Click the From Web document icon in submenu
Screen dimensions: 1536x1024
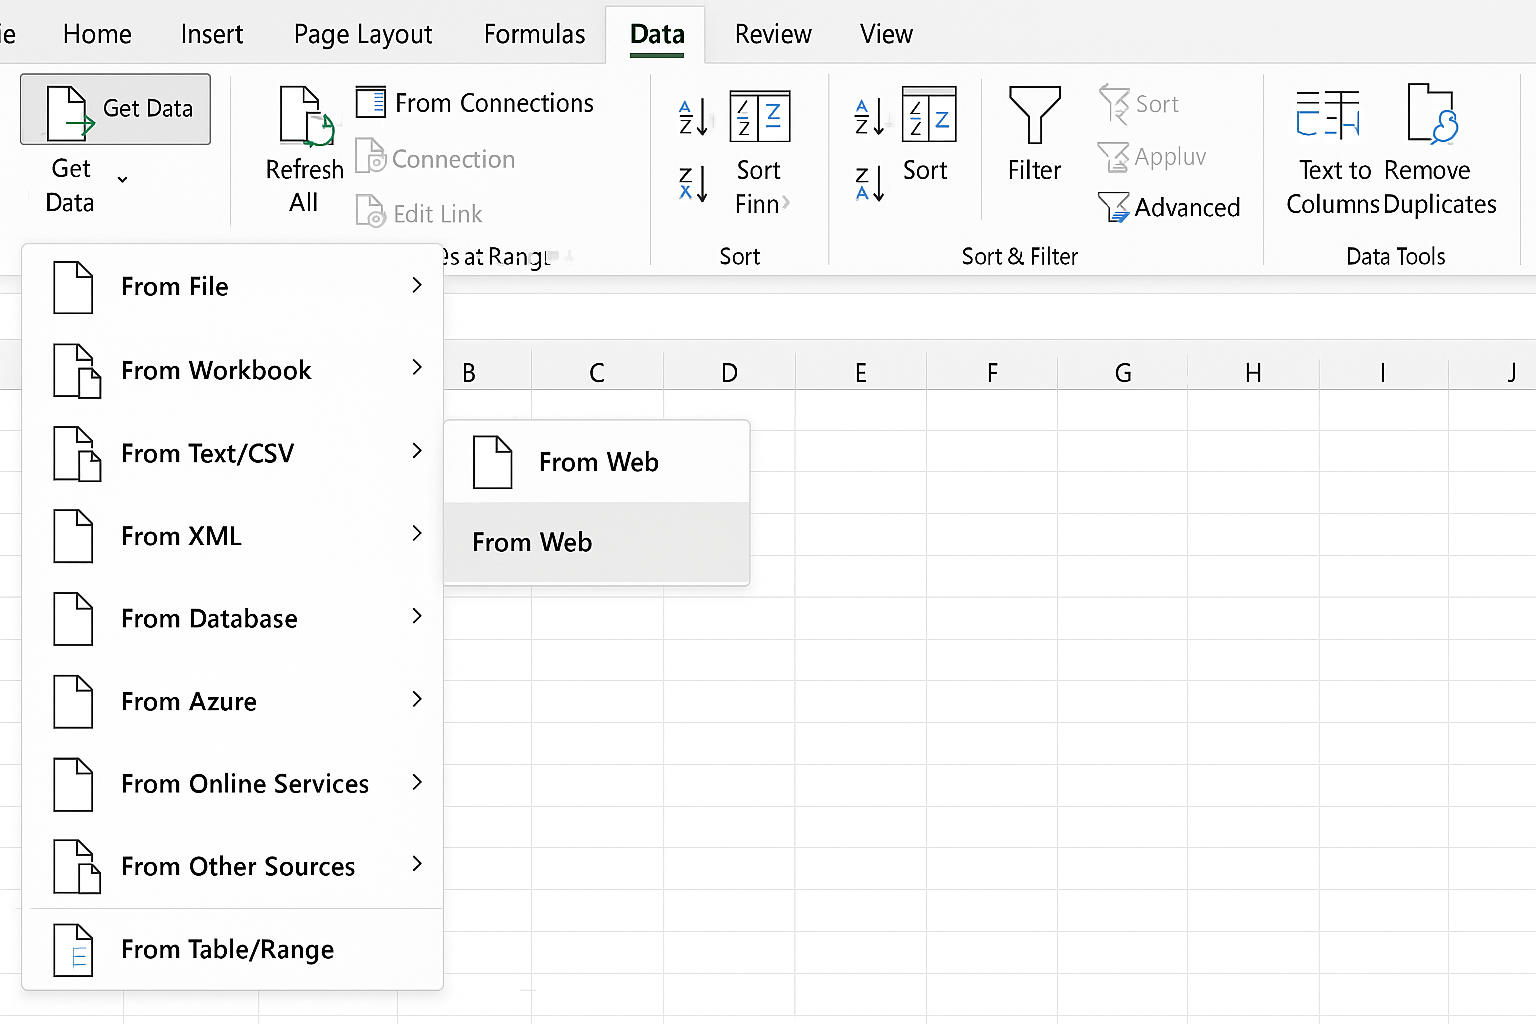tap(493, 462)
